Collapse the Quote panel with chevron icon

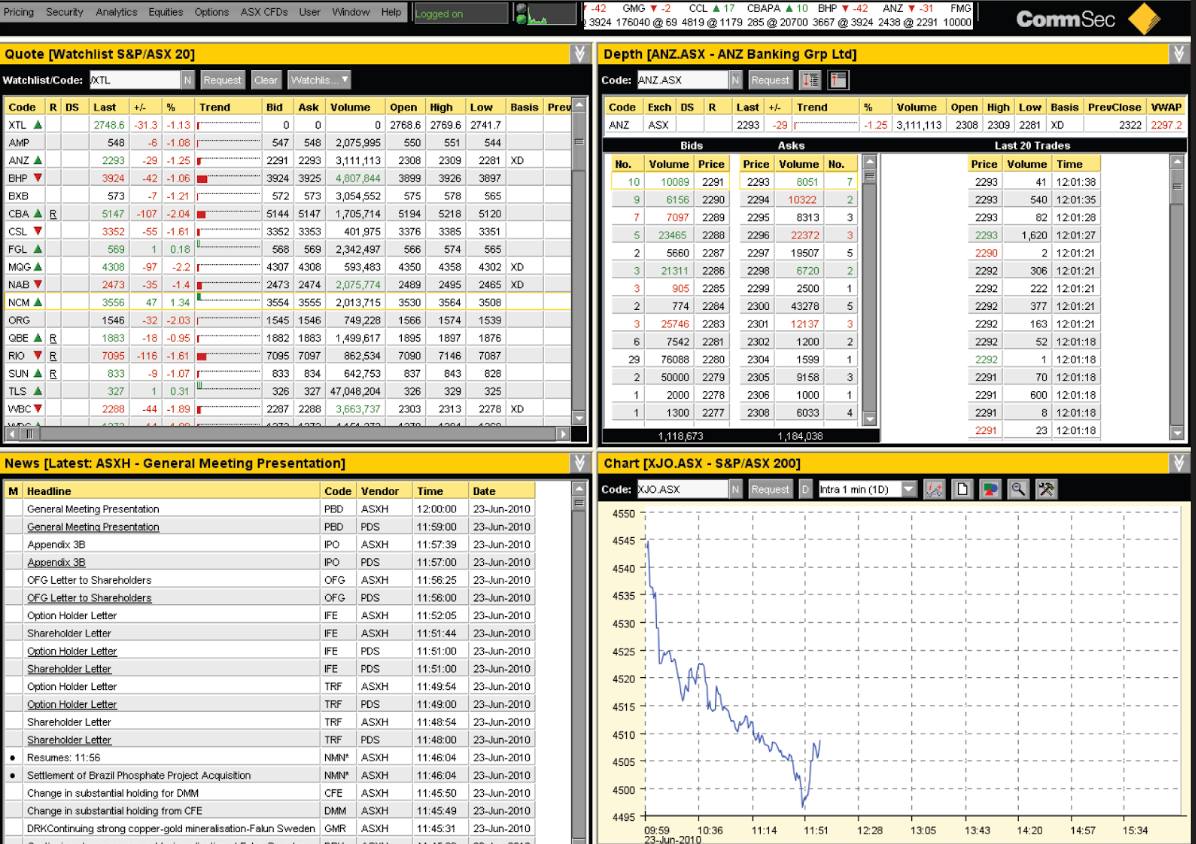point(579,53)
